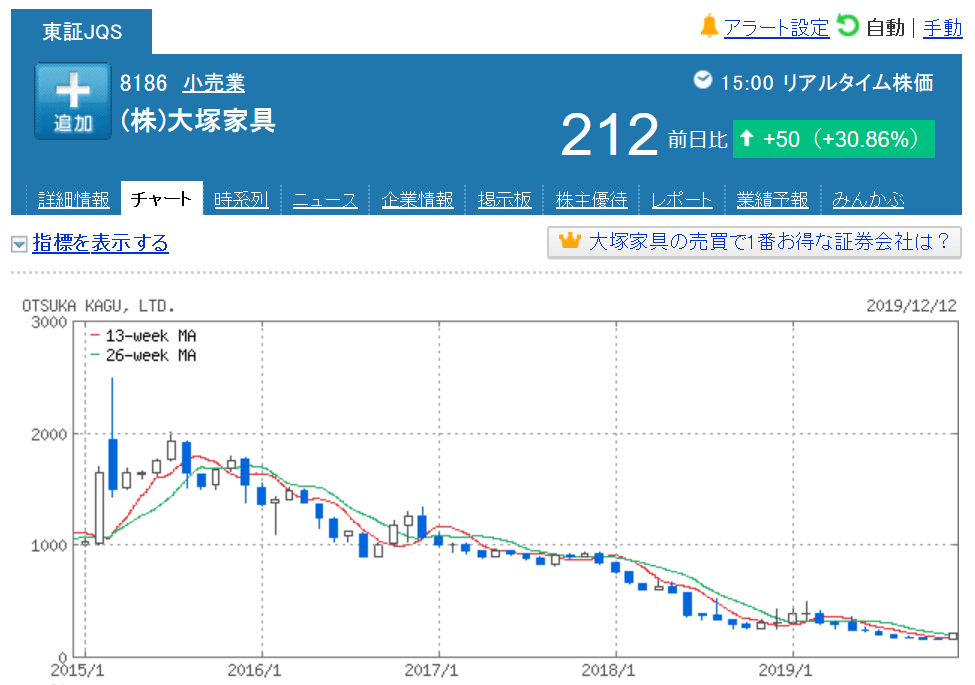Click 指標を表示する link
Screen dimensions: 975x685
pyautogui.click(x=100, y=242)
